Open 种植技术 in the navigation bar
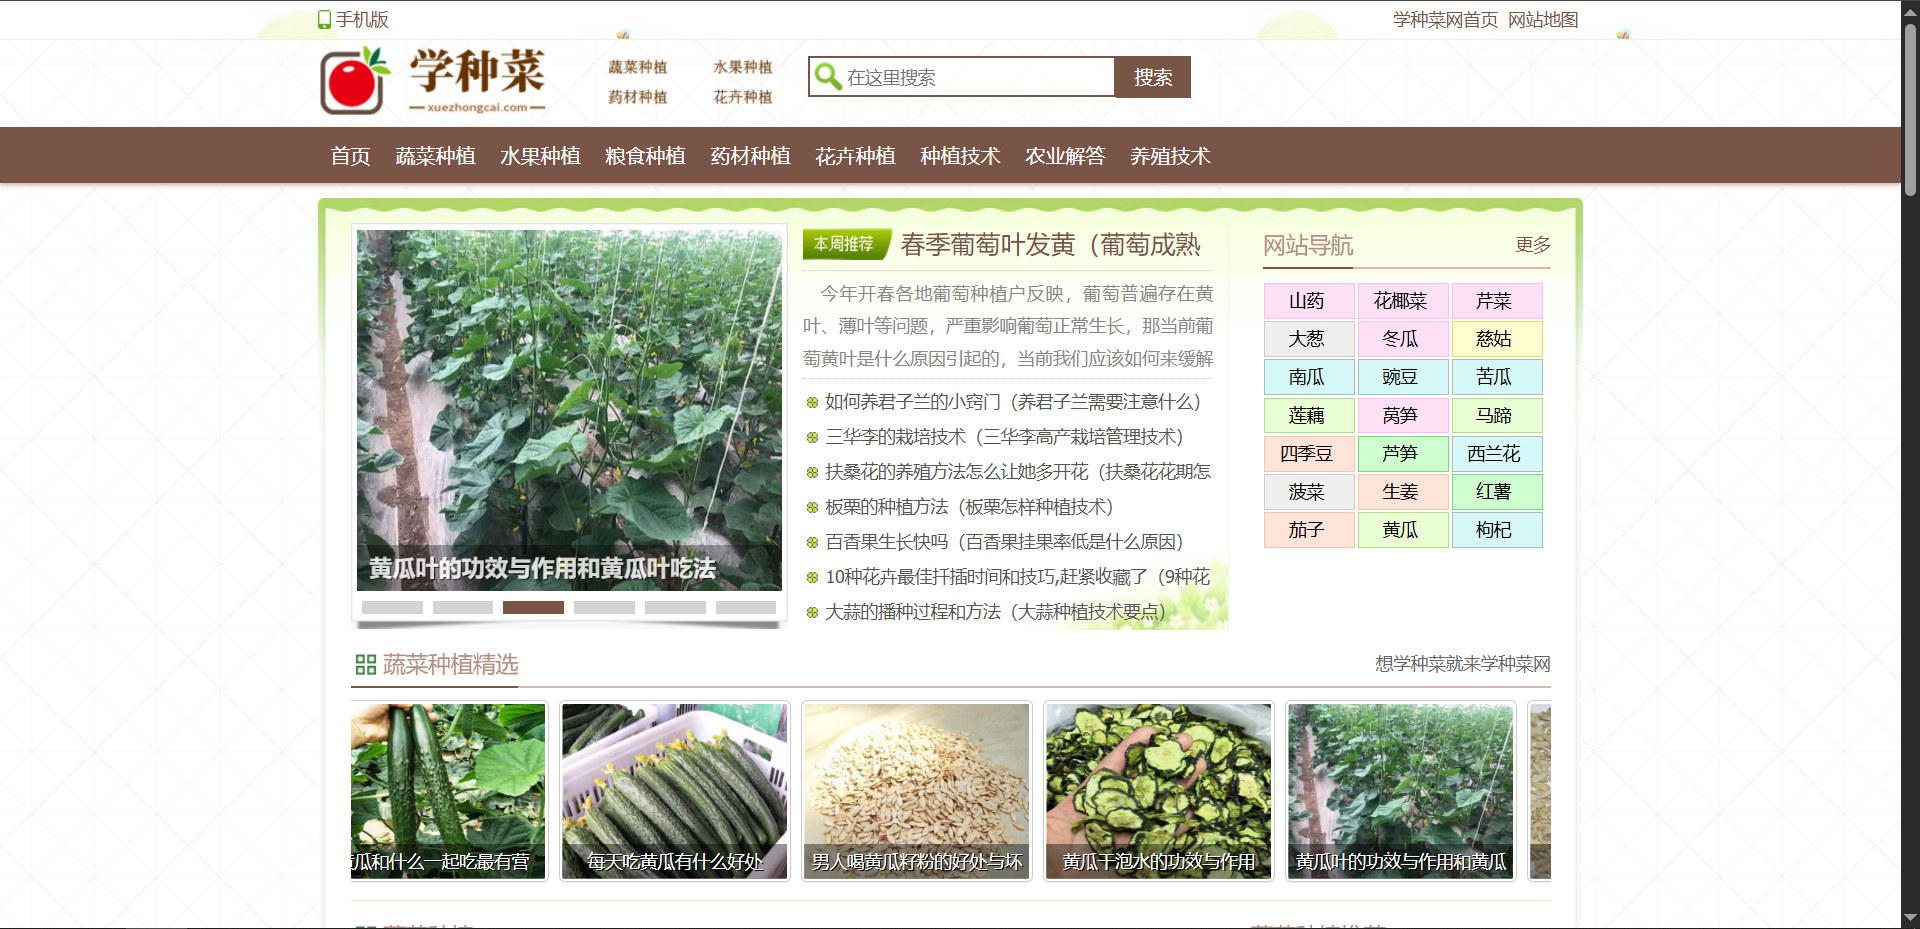The height and width of the screenshot is (929, 1920). 960,156
